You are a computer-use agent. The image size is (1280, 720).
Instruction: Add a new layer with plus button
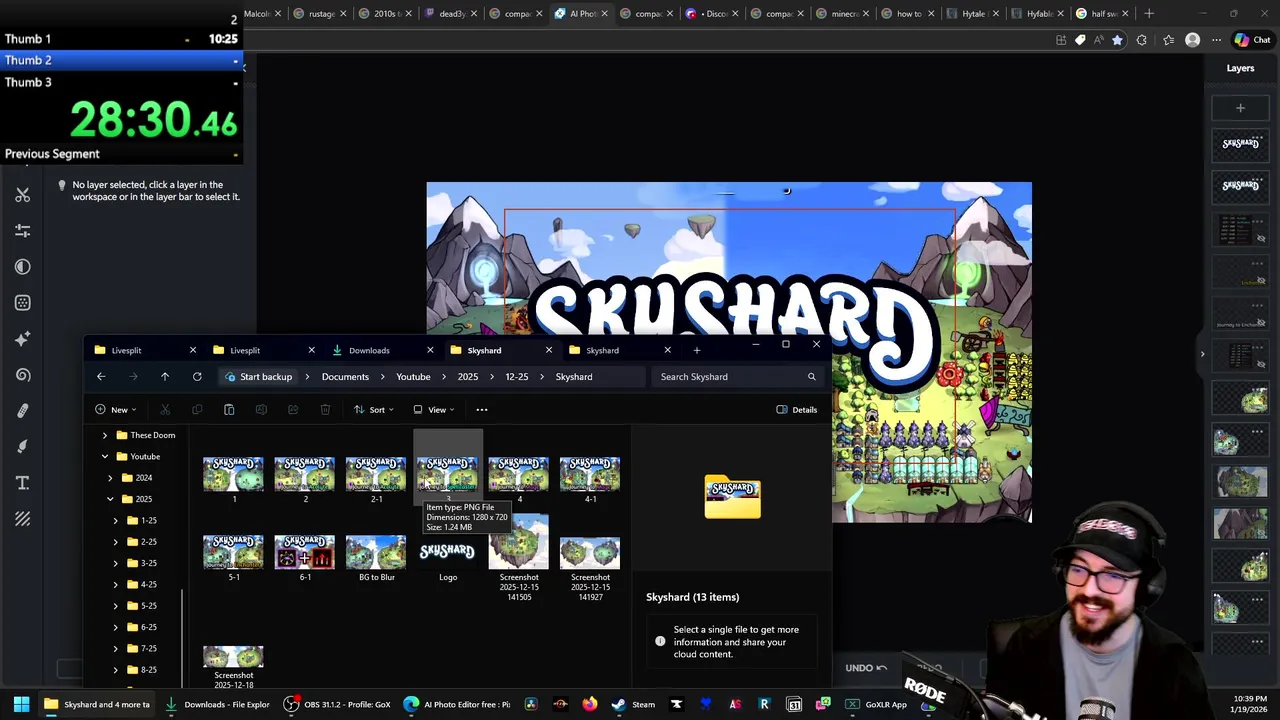[x=1240, y=108]
